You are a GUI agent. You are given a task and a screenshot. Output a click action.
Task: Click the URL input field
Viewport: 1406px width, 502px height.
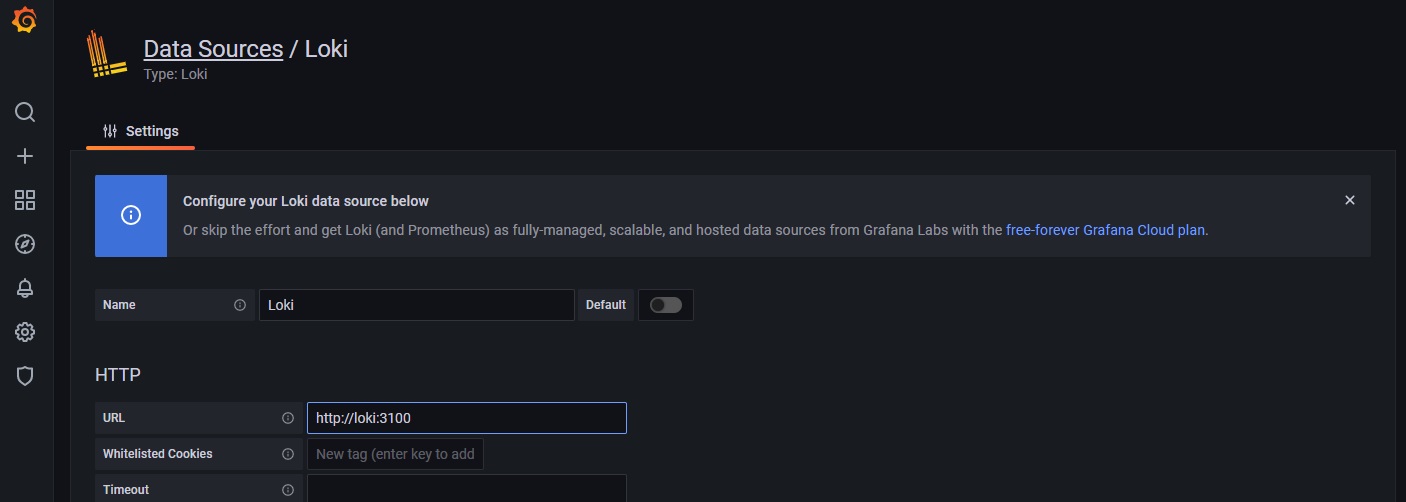467,418
